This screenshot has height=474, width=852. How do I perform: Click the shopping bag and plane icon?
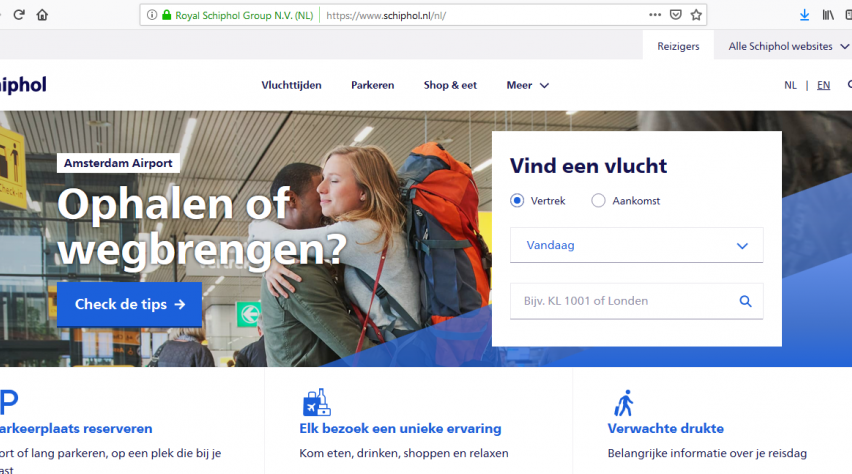click(316, 403)
